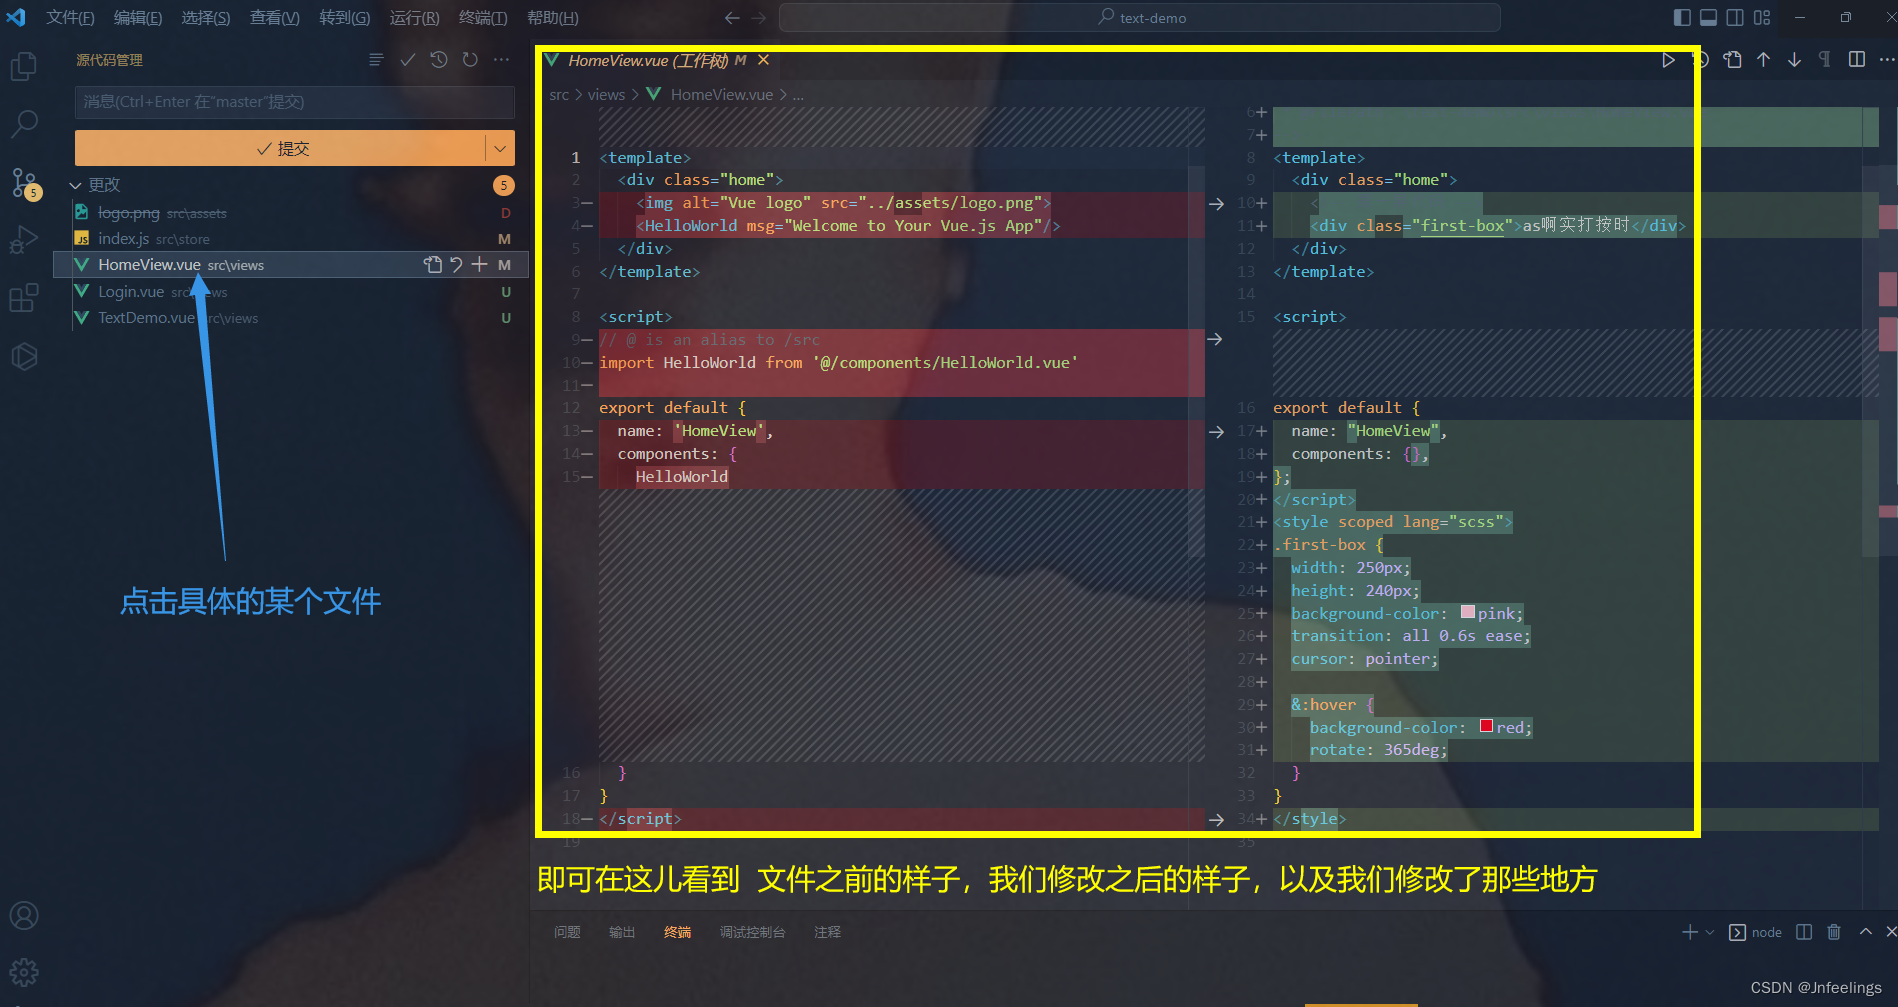
Task: Run the file using play icon
Action: 1668,60
